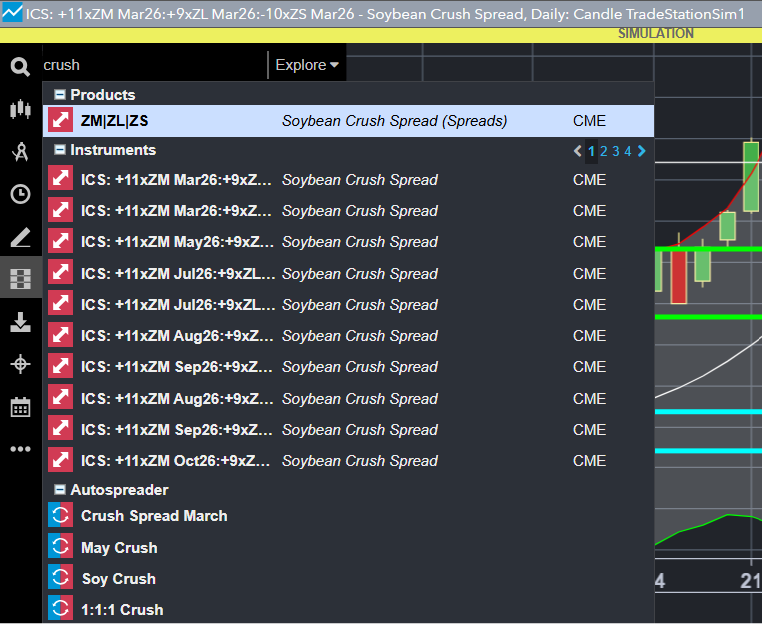Jump to page 4 of instrument results
The height and width of the screenshot is (625, 765).
(628, 151)
